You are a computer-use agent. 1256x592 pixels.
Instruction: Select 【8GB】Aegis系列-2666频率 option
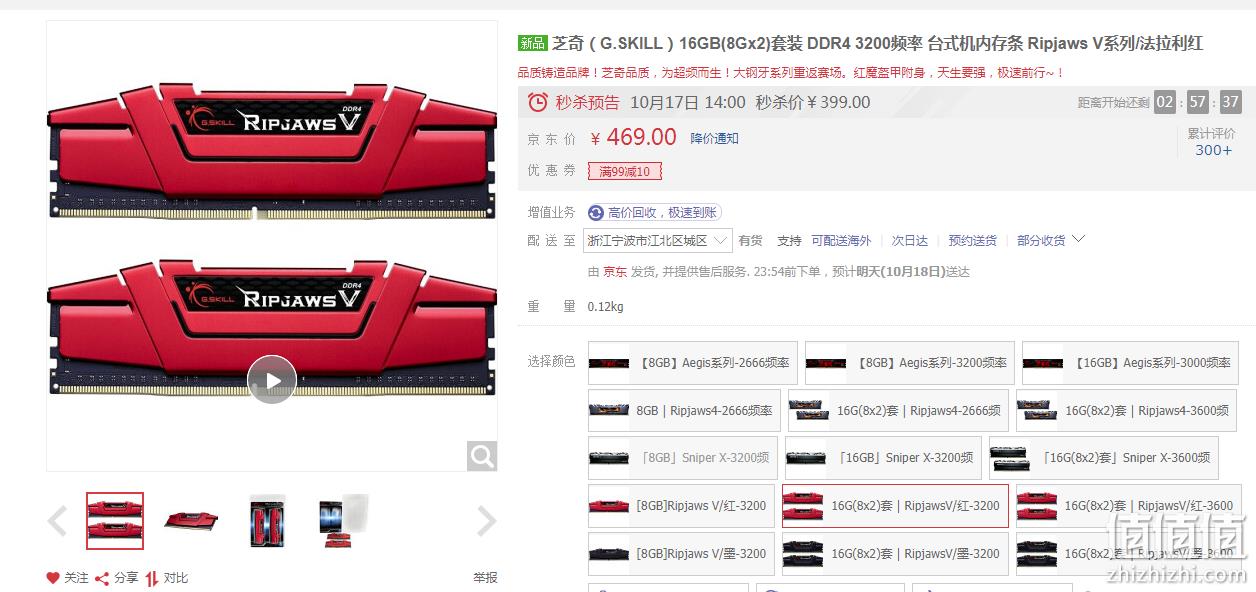tap(693, 363)
